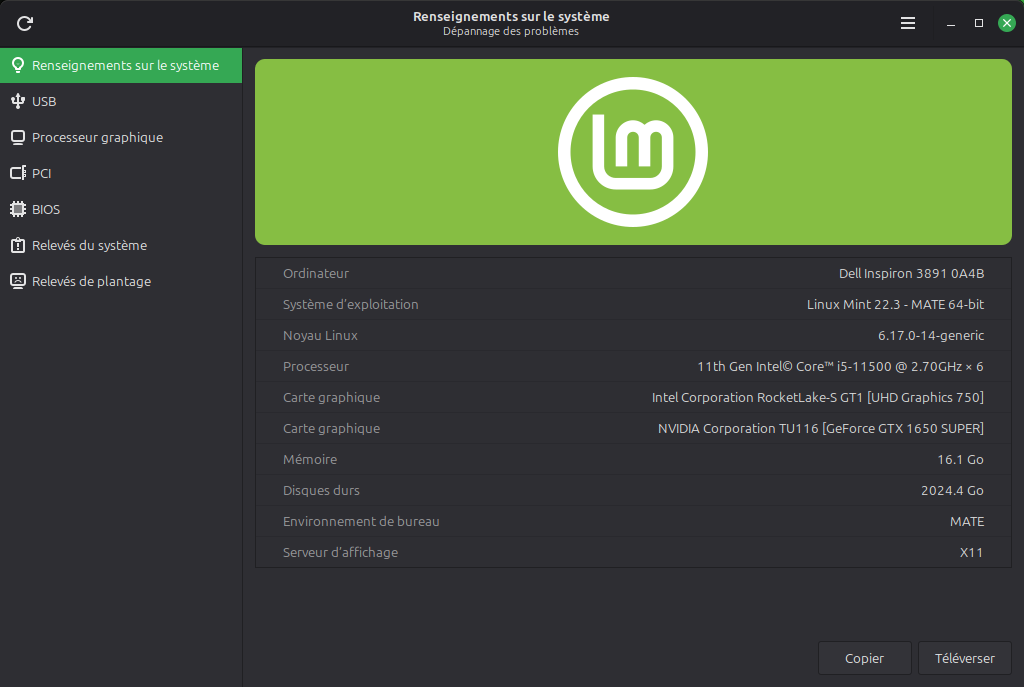Minimize the window
The height and width of the screenshot is (687, 1024).
(x=951, y=24)
